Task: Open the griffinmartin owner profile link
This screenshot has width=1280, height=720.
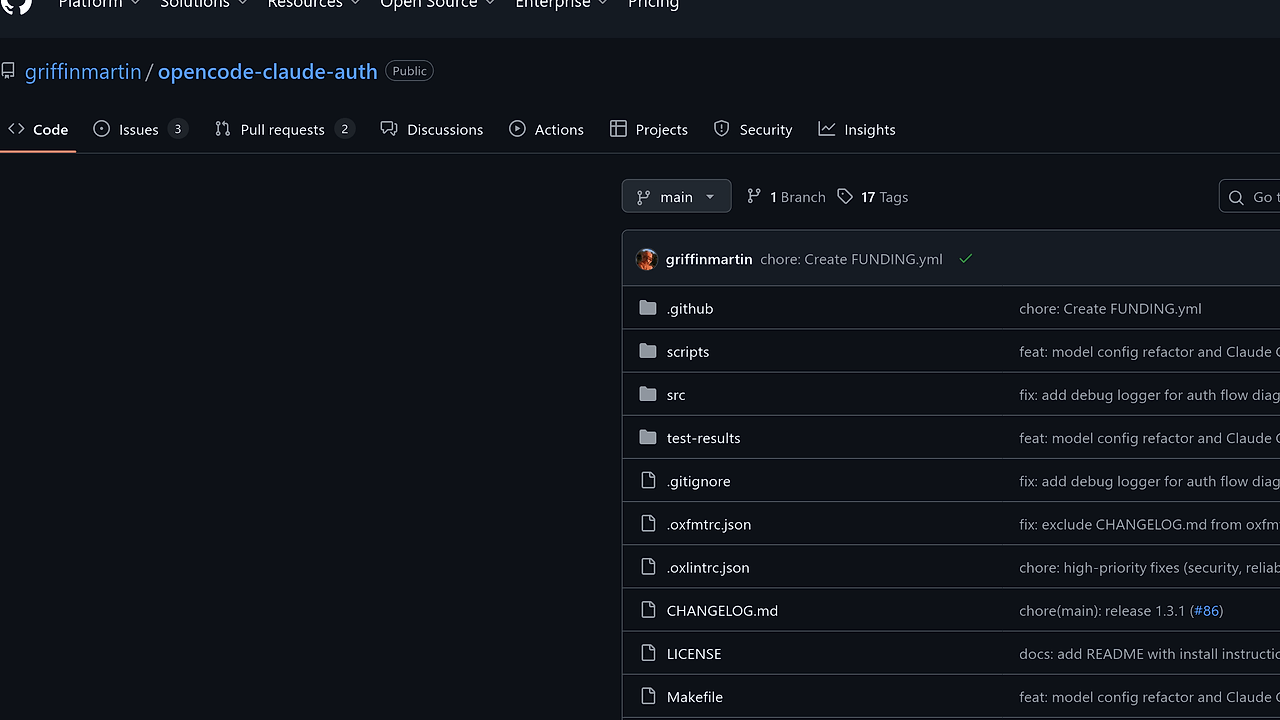Action: 83,72
